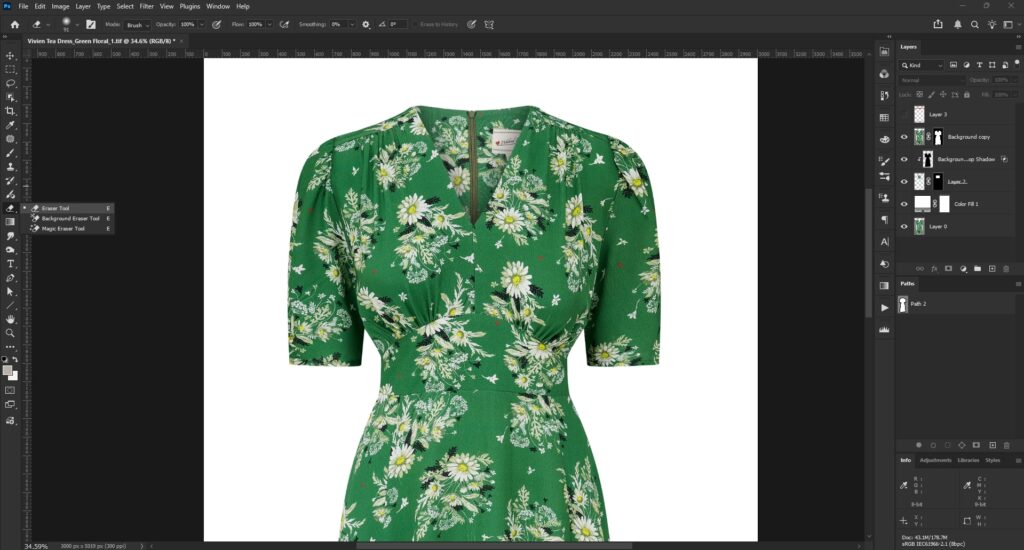
Task: Click the Search icon in top right
Action: tap(974, 24)
